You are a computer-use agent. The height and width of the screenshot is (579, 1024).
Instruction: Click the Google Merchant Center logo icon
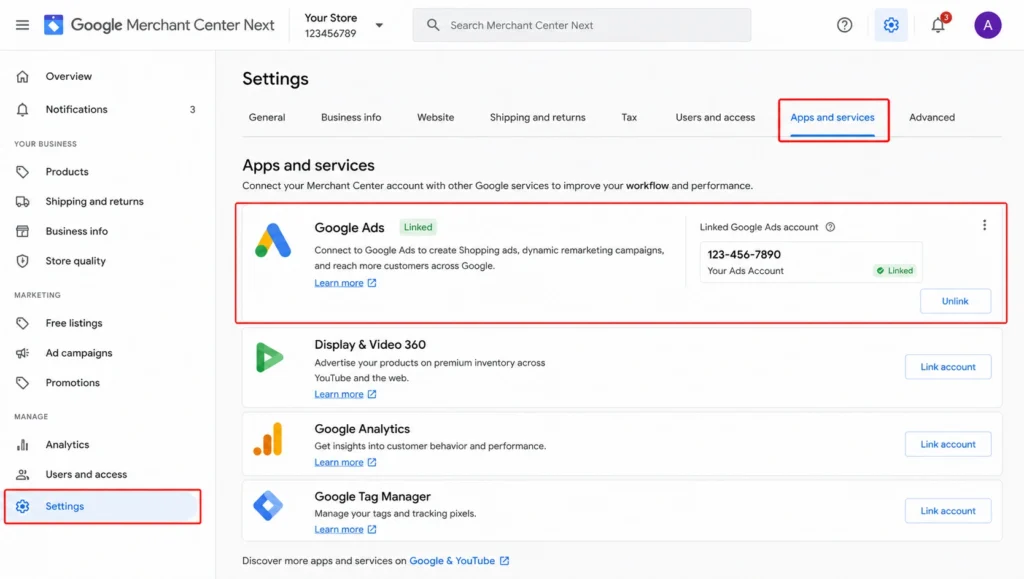[x=54, y=25]
